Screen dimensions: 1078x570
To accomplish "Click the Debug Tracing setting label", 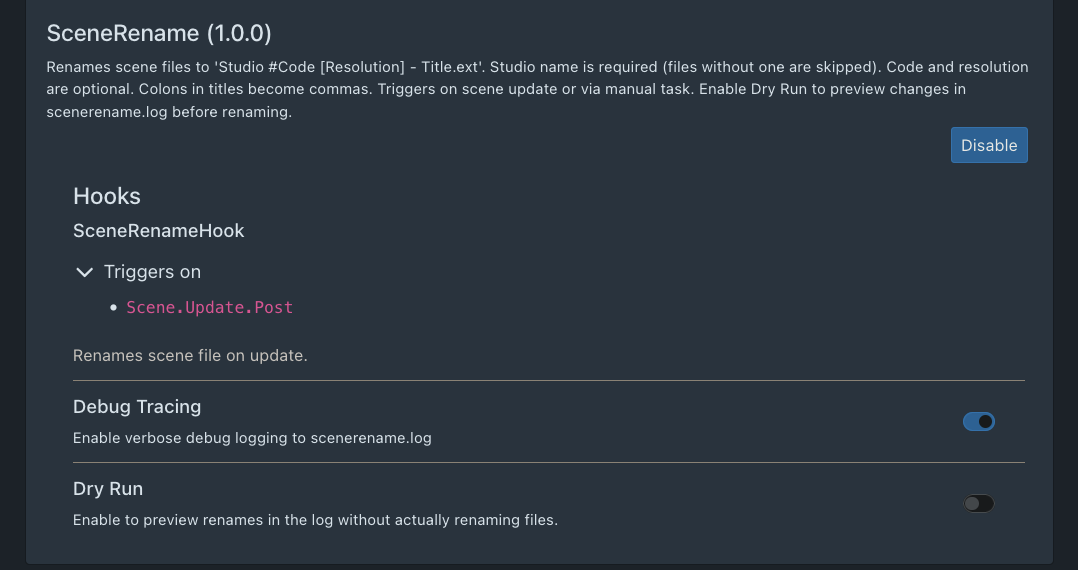I will [x=137, y=407].
